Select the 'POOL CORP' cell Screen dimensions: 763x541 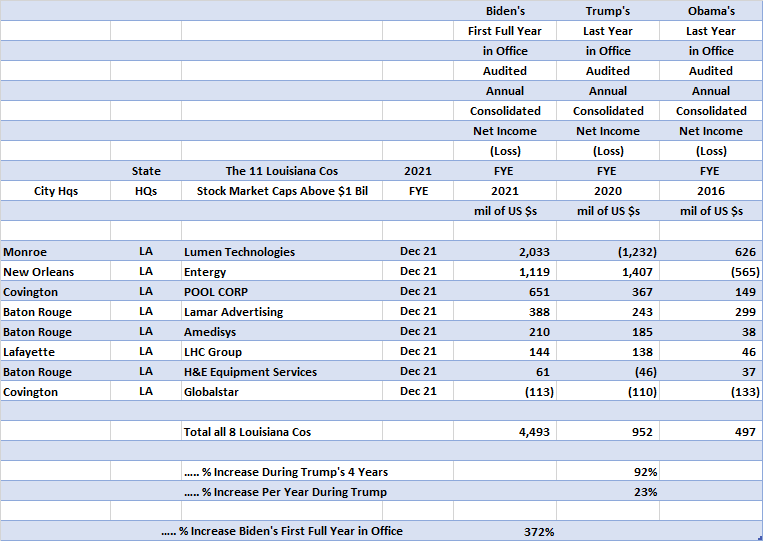coord(282,291)
